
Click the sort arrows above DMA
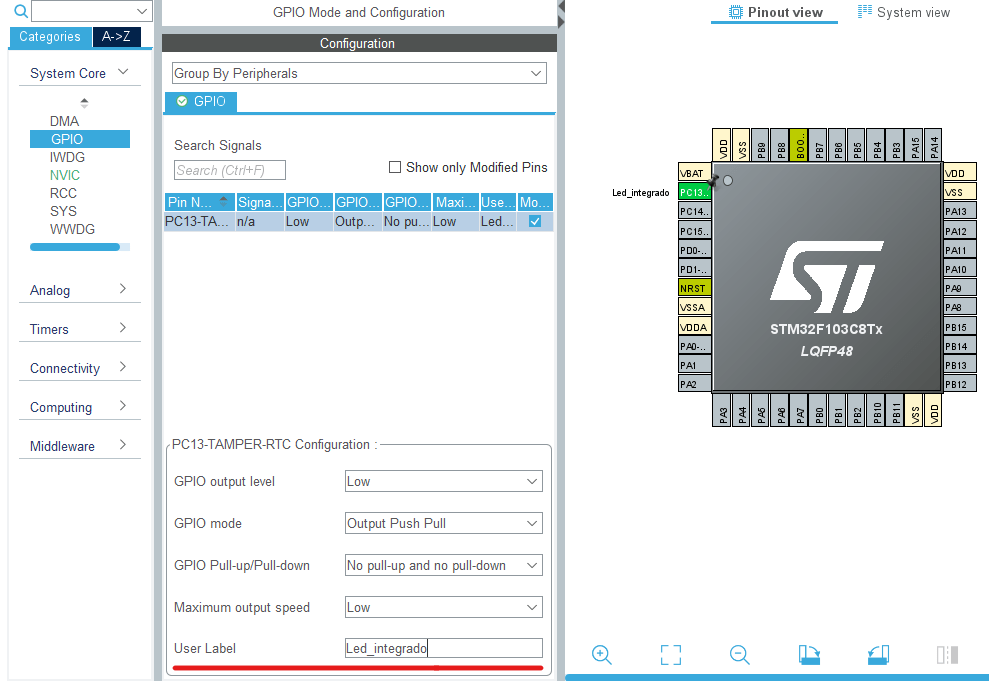pyautogui.click(x=84, y=102)
